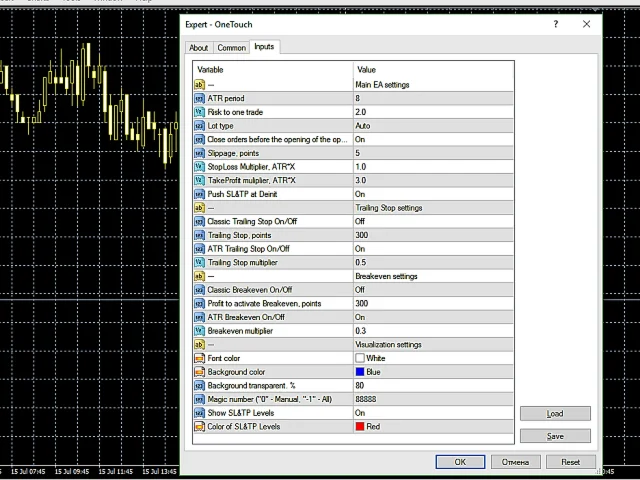Click the icon beside Risk to one trade
This screenshot has height=480, width=640.
[x=199, y=112]
